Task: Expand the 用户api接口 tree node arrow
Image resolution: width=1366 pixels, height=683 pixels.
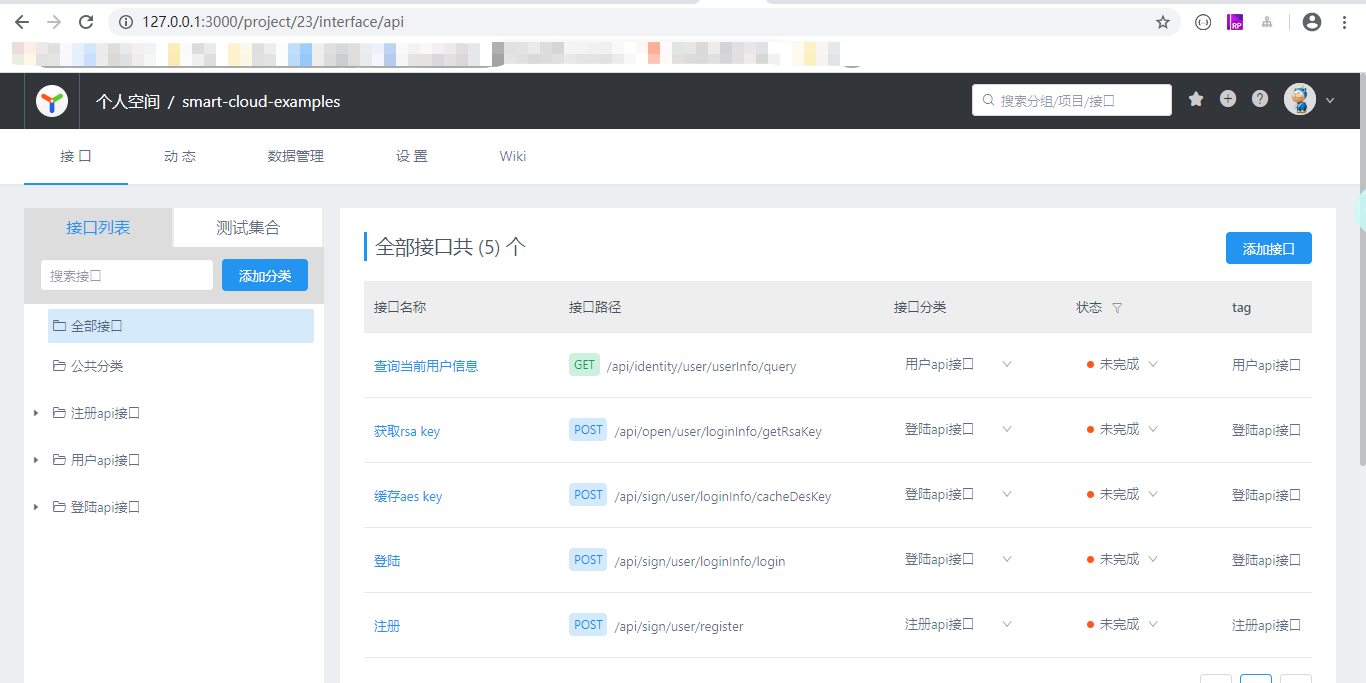Action: [36, 460]
